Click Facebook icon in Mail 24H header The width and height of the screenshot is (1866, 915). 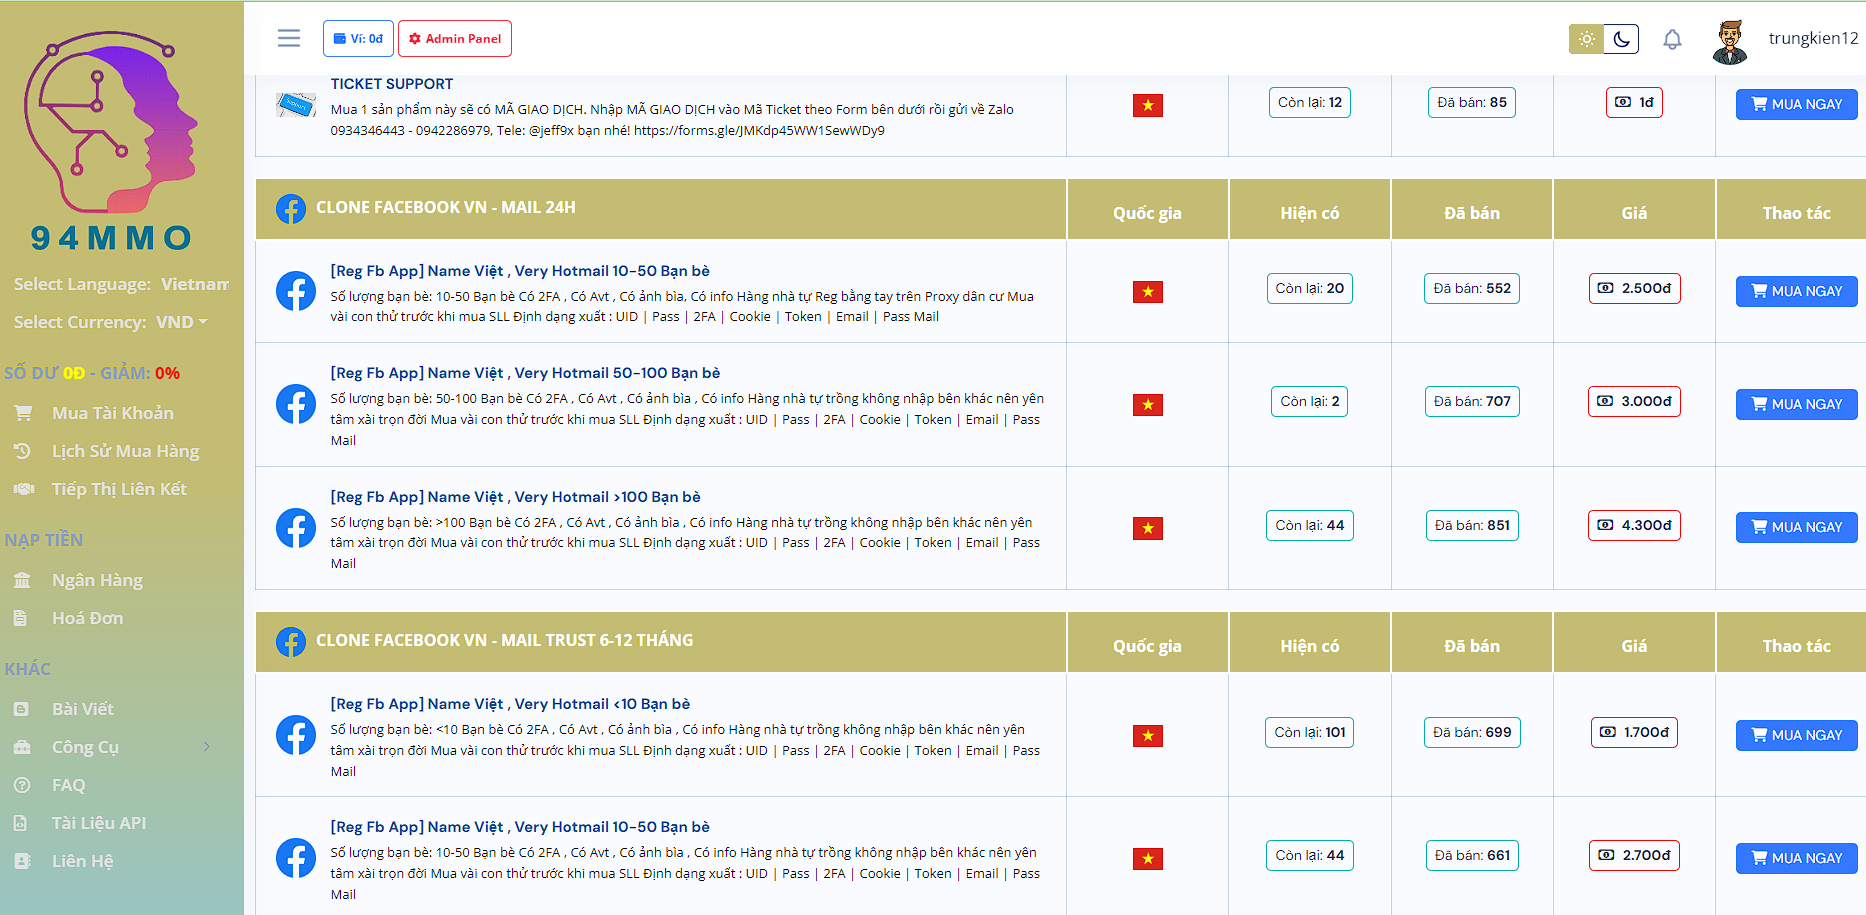(x=291, y=209)
